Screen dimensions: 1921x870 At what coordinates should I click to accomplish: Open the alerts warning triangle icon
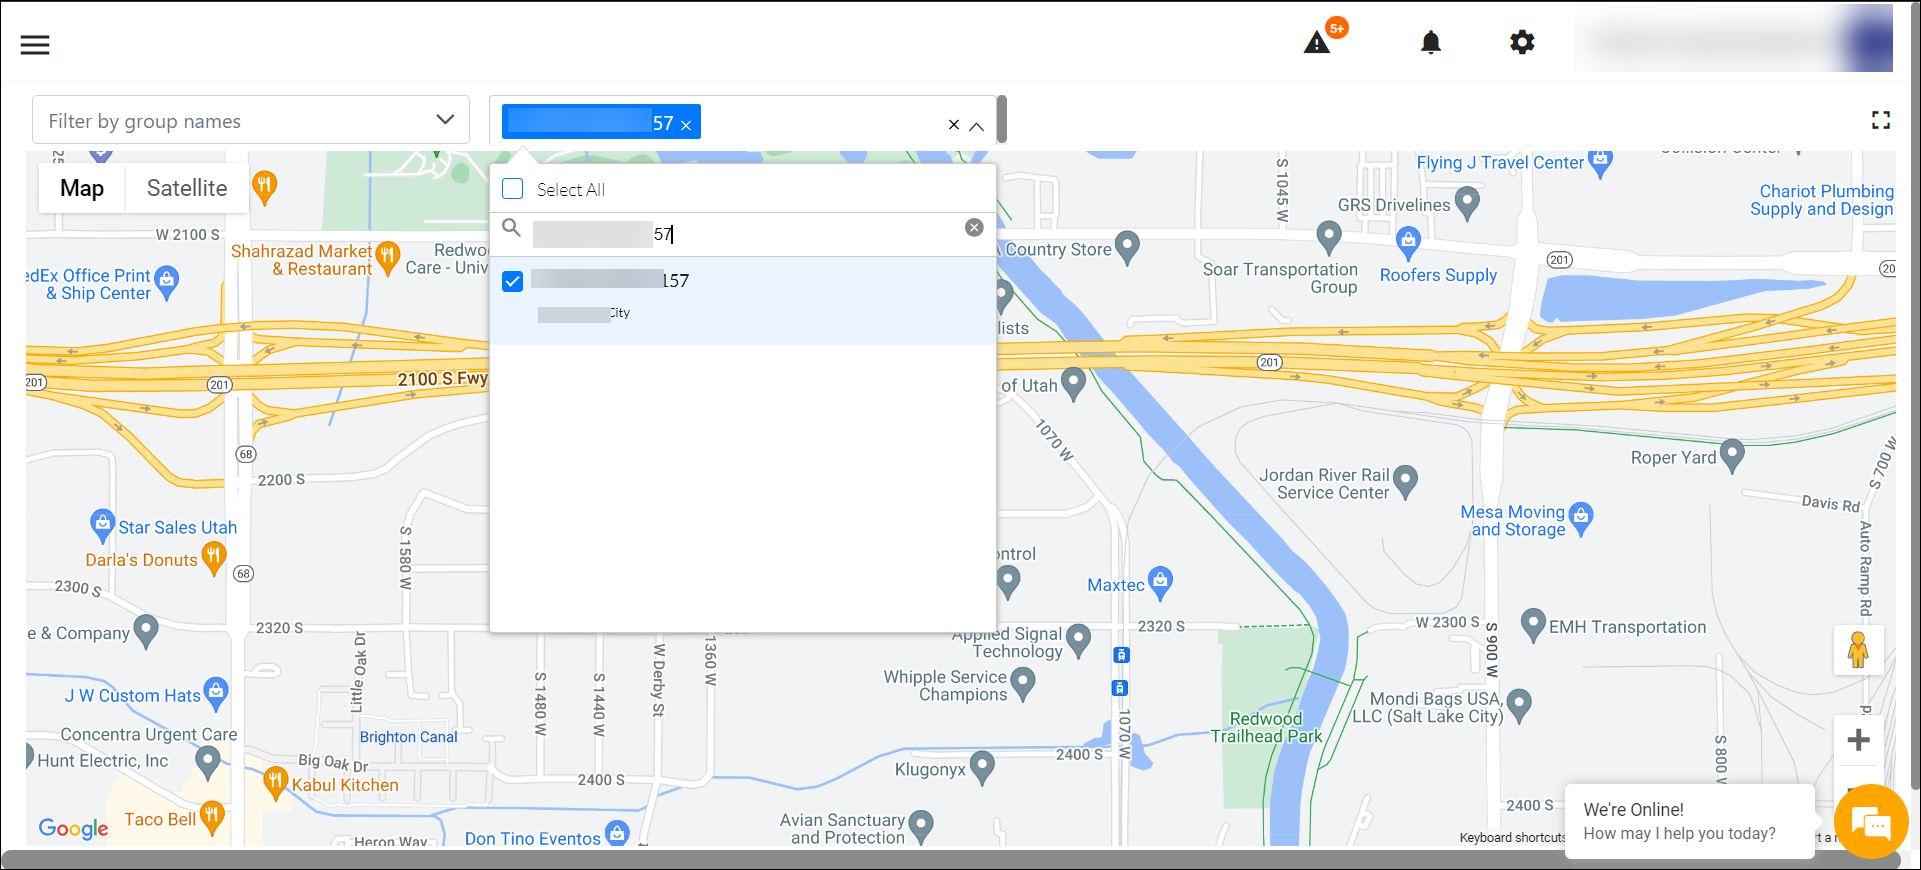pyautogui.click(x=1317, y=42)
